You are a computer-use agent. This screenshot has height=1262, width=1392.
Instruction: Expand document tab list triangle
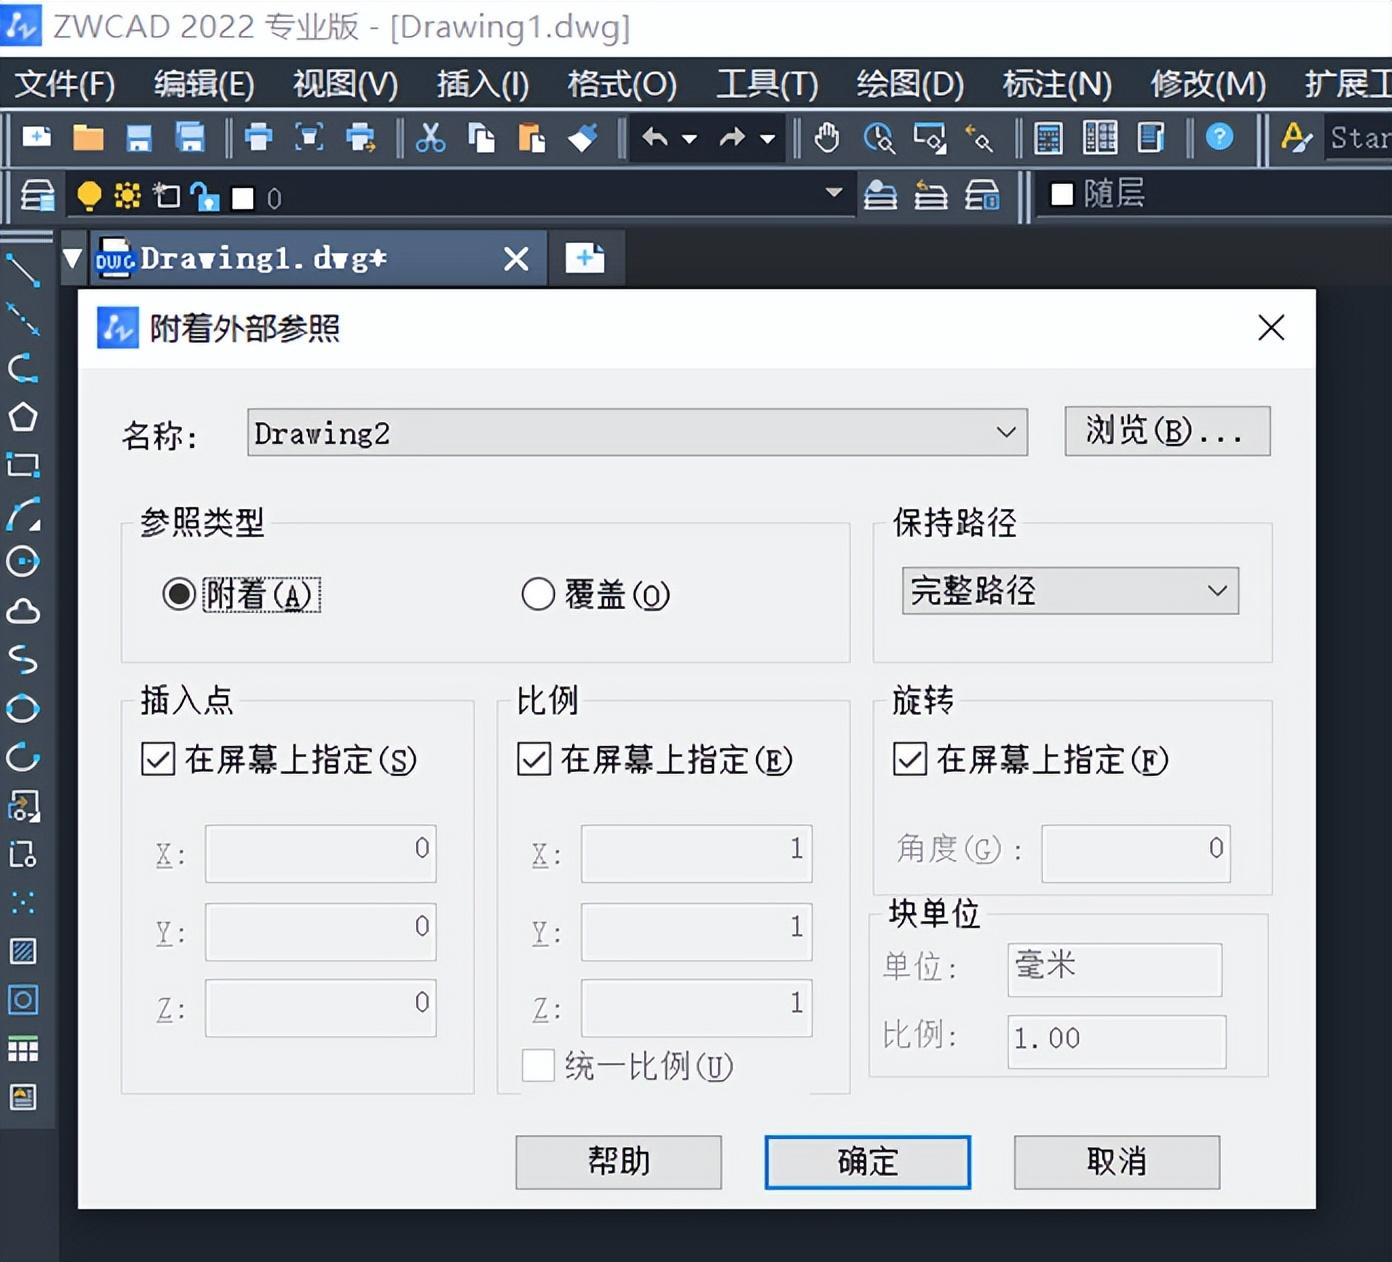tap(72, 259)
